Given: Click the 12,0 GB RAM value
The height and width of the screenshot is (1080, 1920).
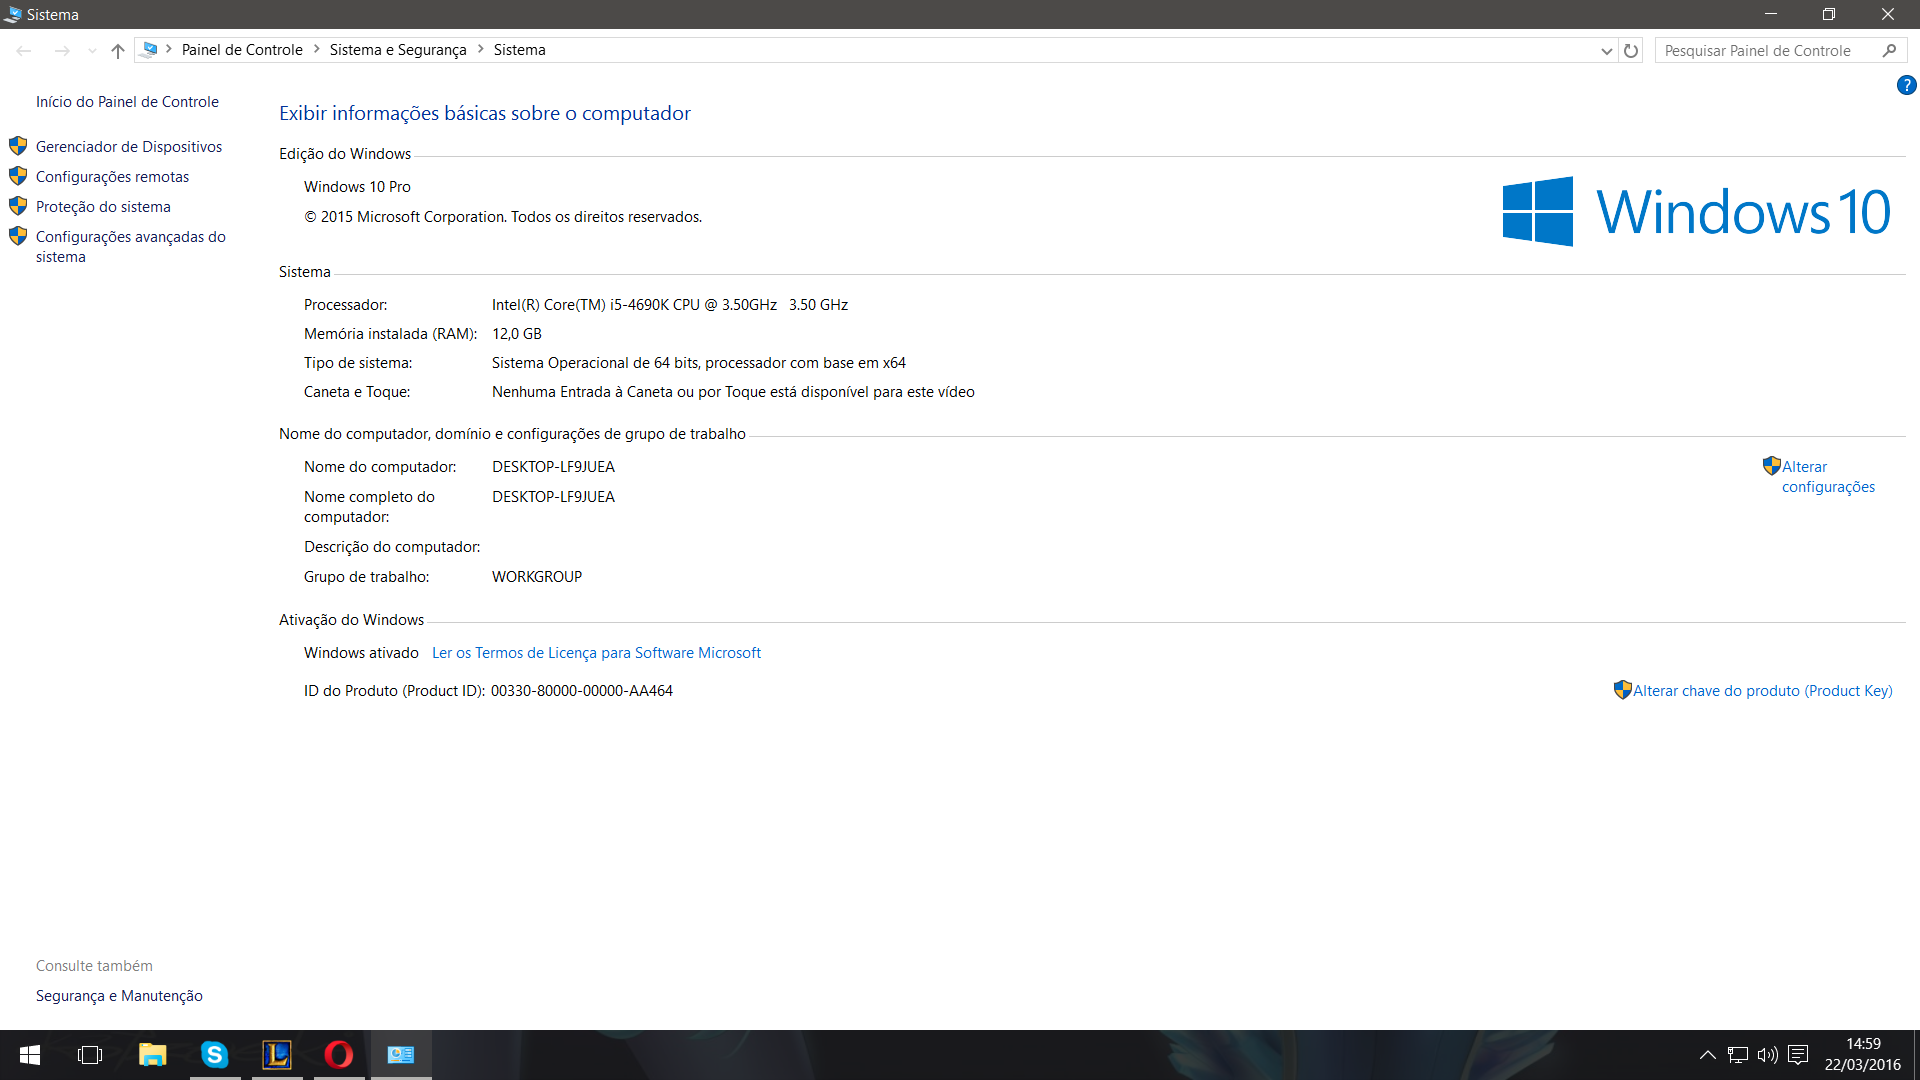Looking at the screenshot, I should (516, 333).
